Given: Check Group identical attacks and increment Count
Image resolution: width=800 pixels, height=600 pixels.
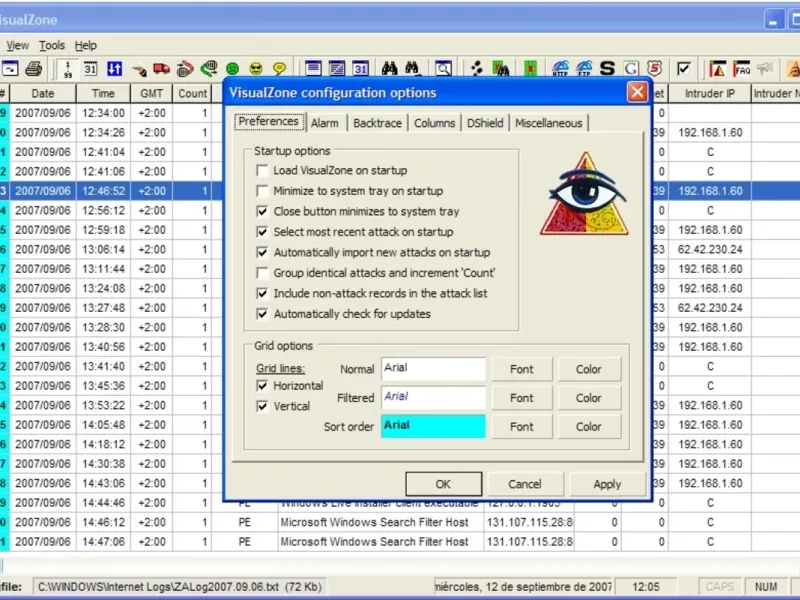Looking at the screenshot, I should click(x=262, y=273).
